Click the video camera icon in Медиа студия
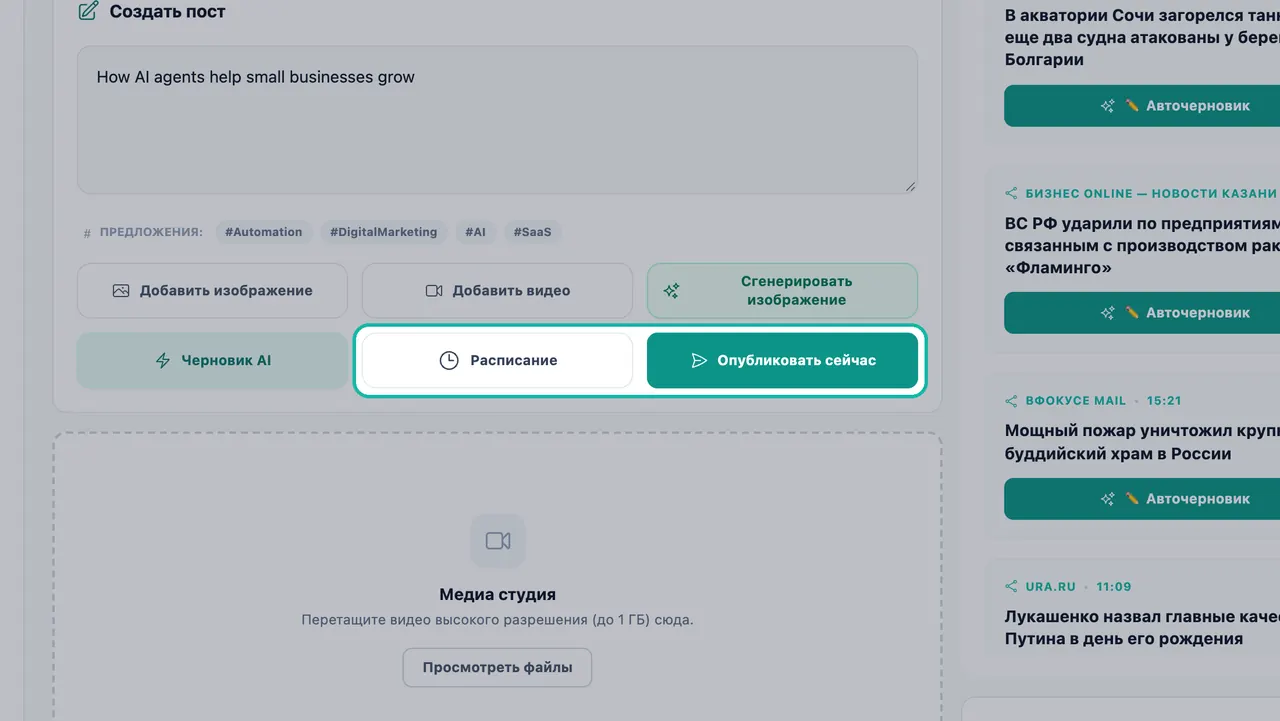The image size is (1280, 721). 498,541
